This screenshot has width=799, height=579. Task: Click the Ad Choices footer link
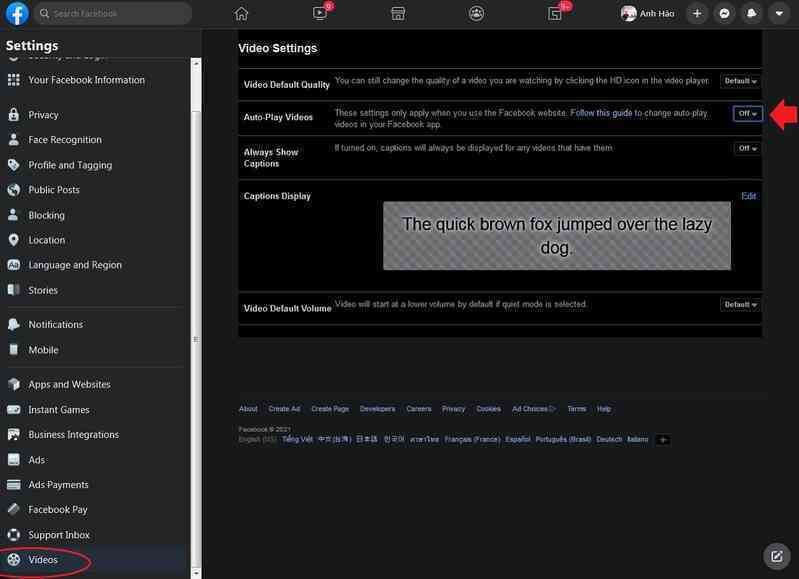pos(534,409)
